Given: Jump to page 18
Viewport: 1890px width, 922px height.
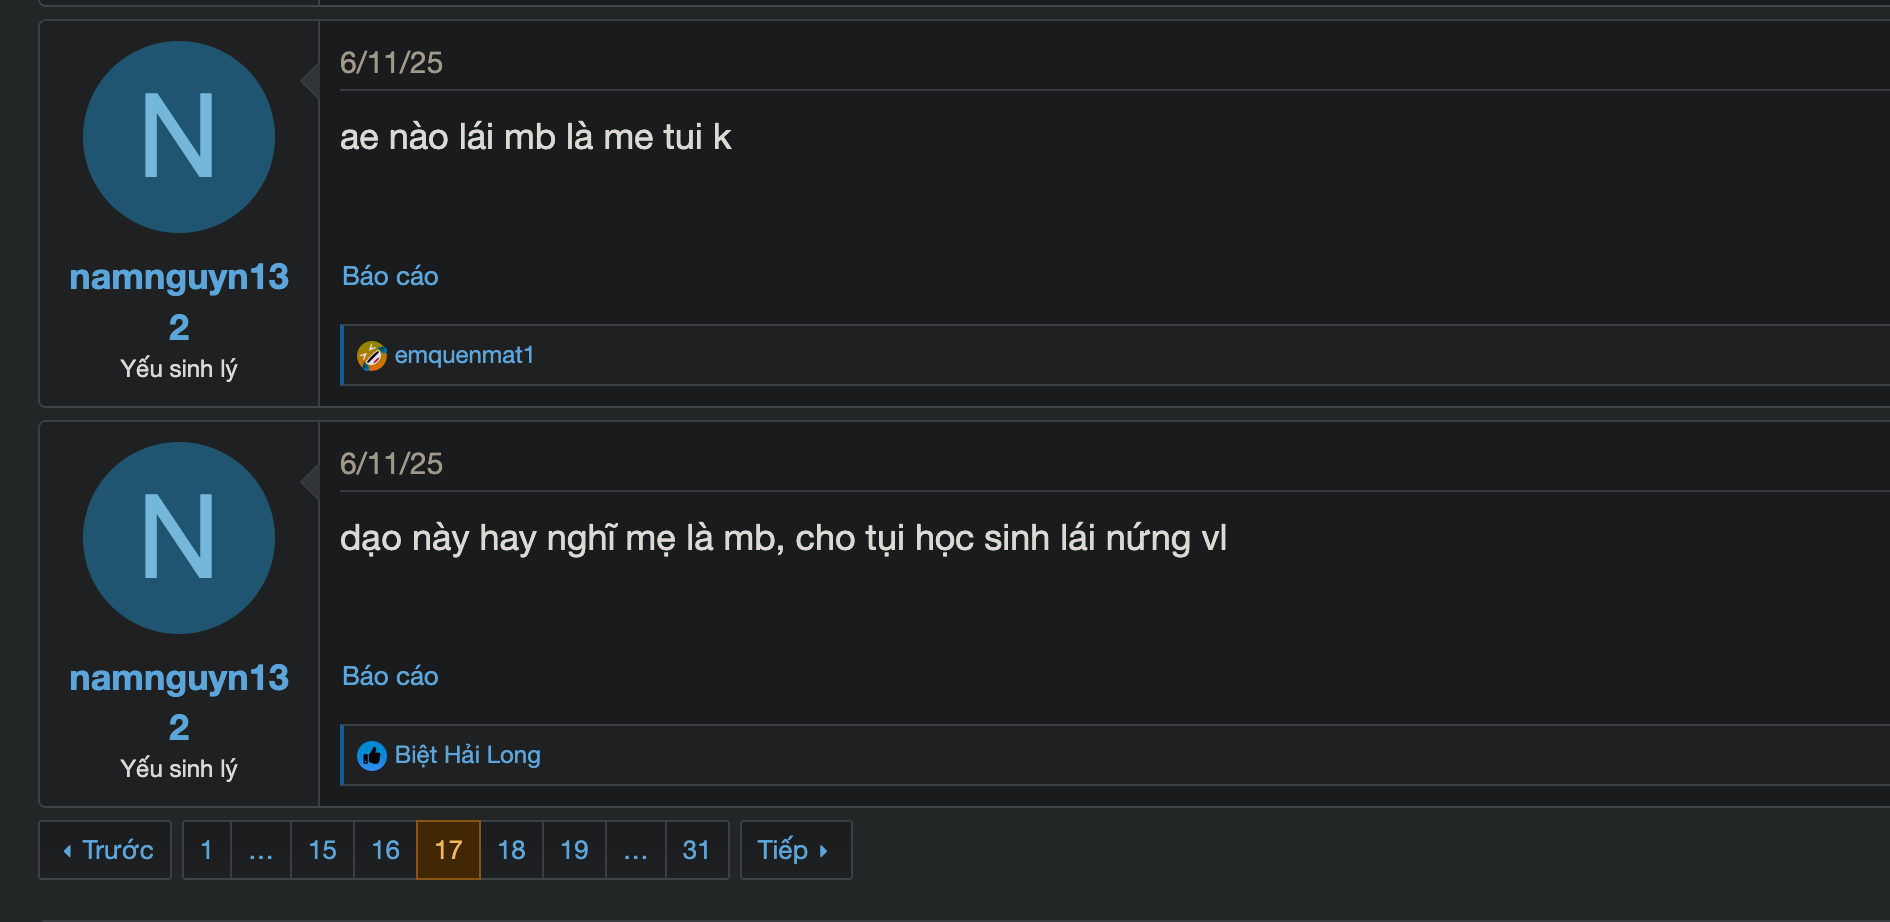Looking at the screenshot, I should pos(511,849).
